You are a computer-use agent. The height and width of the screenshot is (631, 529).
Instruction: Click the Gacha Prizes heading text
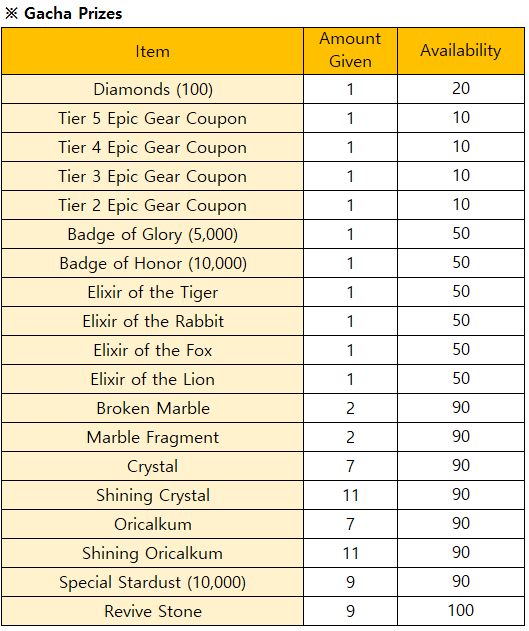click(x=73, y=14)
